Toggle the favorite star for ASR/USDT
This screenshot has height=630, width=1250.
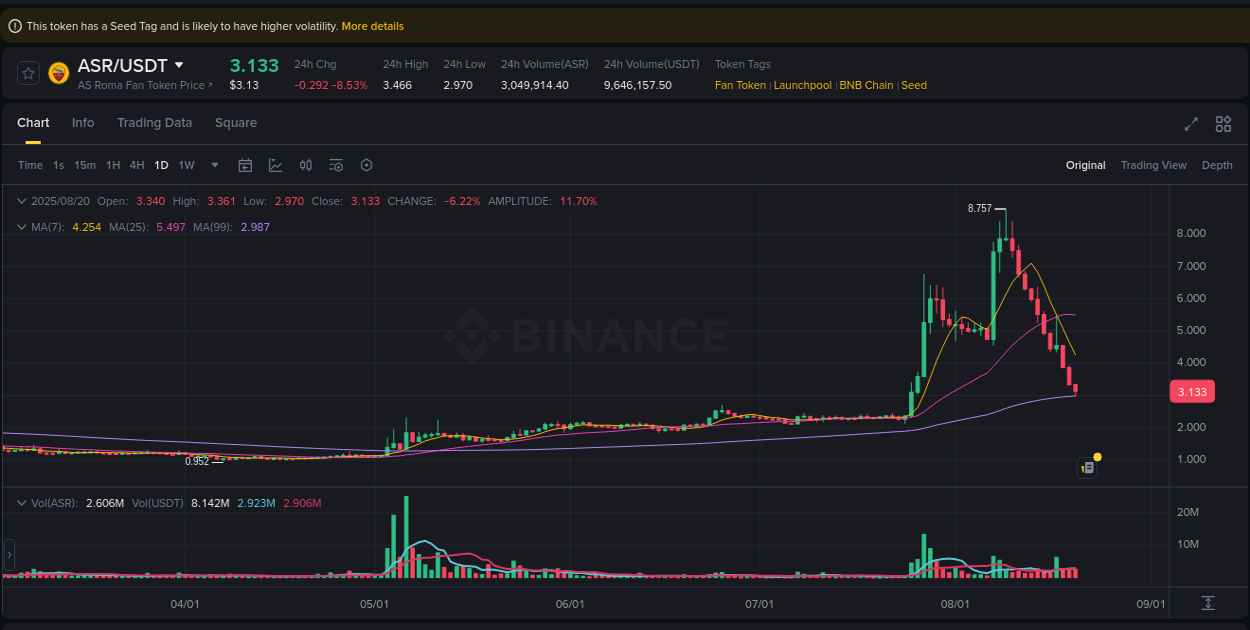(27, 72)
